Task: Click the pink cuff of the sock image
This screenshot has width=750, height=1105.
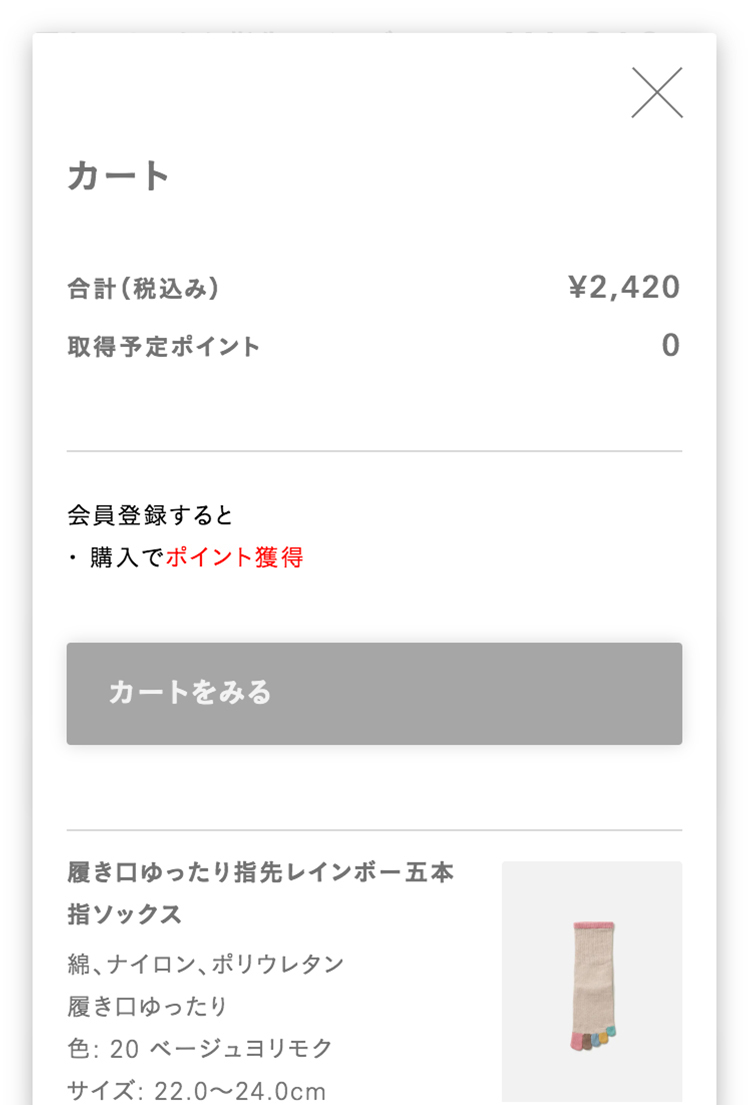Action: [594, 925]
